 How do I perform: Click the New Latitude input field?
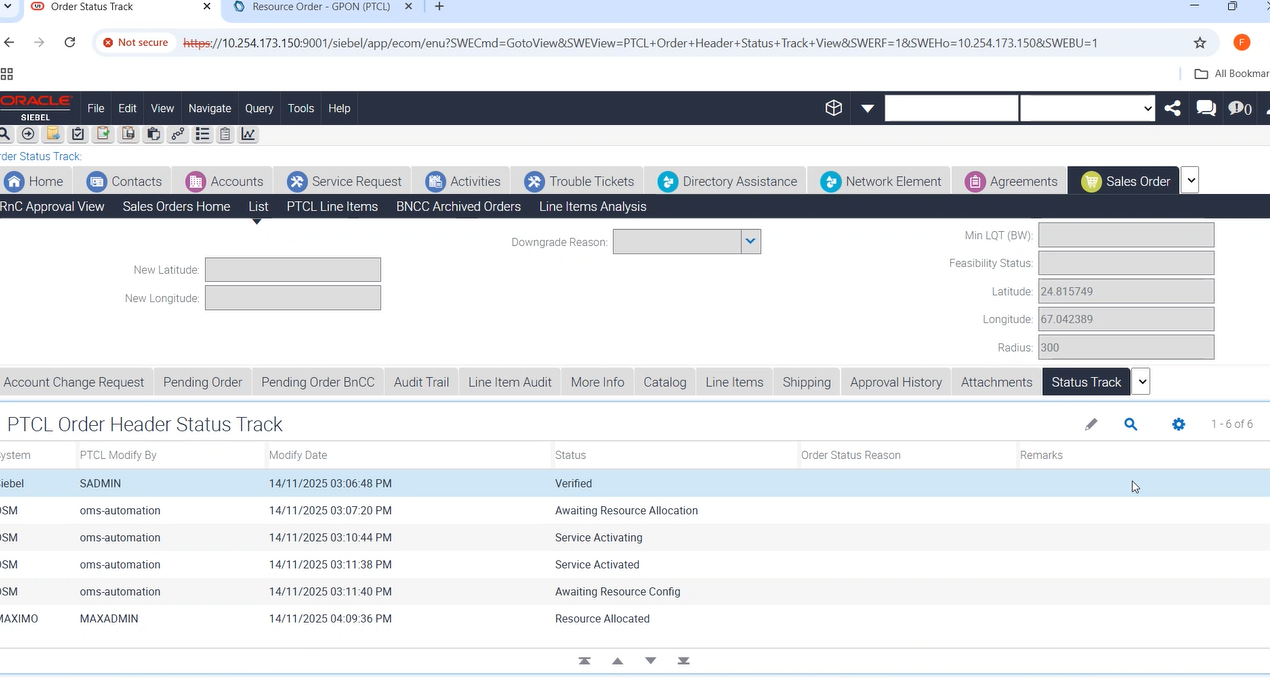292,270
